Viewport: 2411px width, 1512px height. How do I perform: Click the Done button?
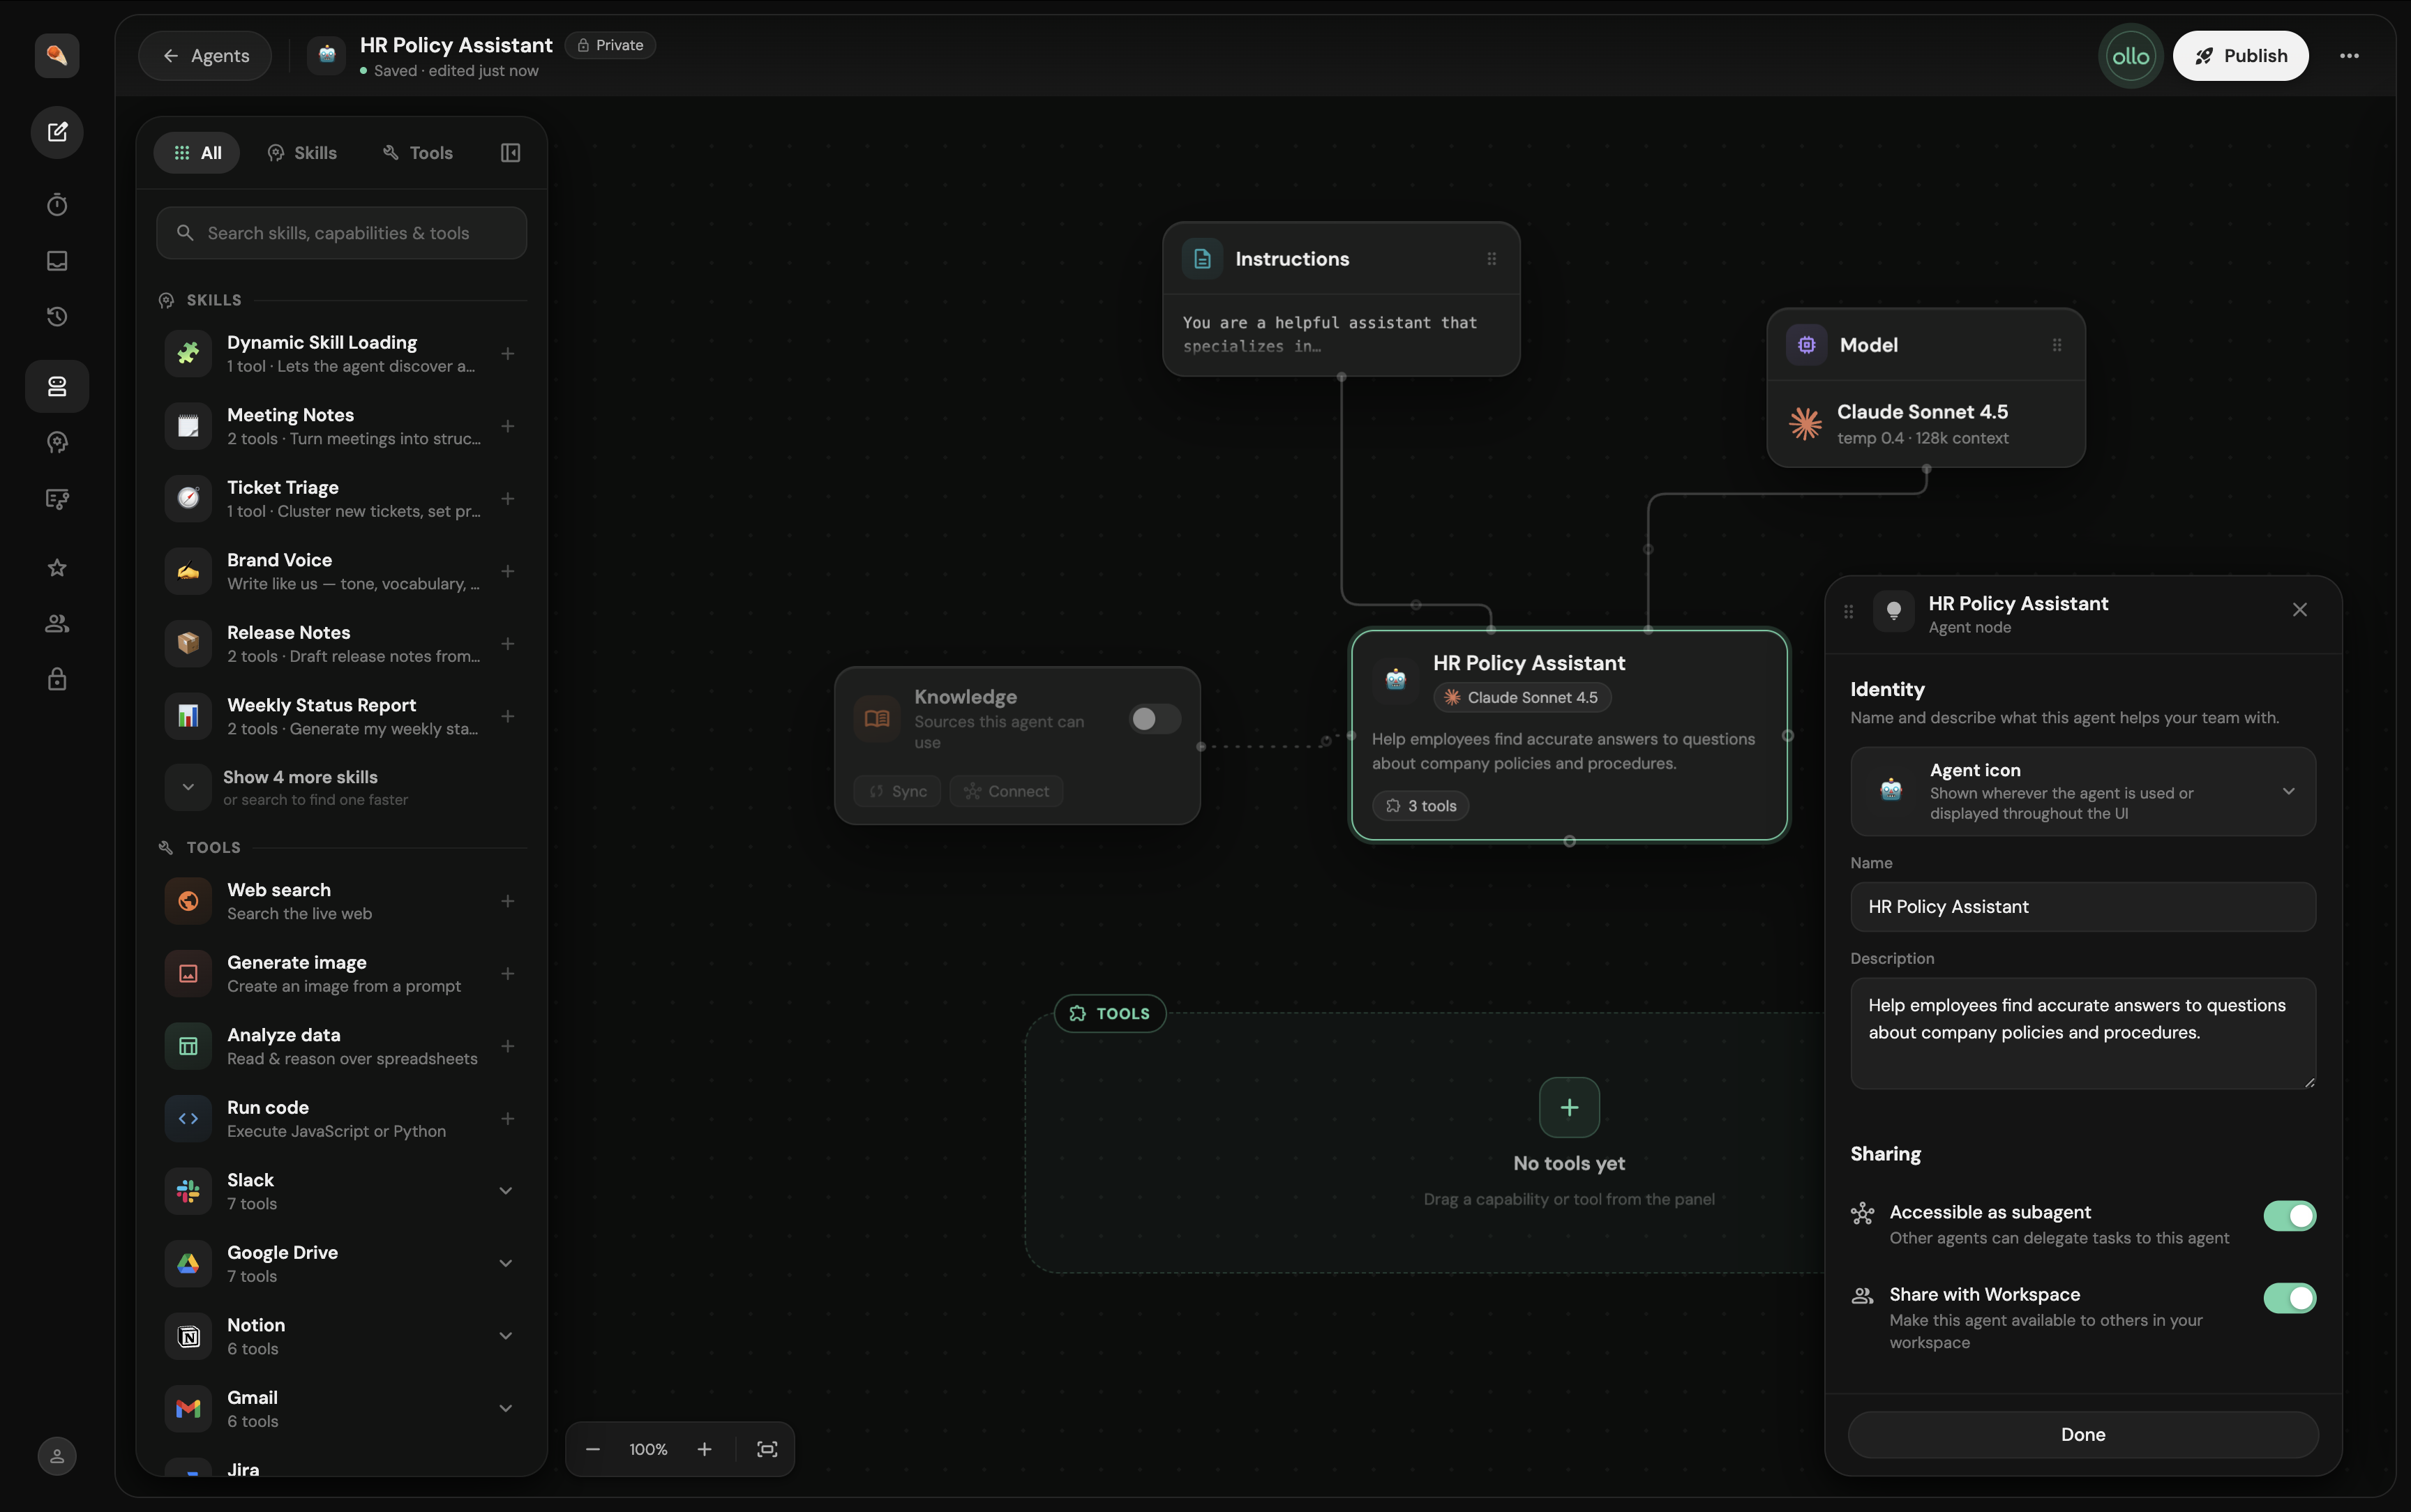coord(2083,1435)
